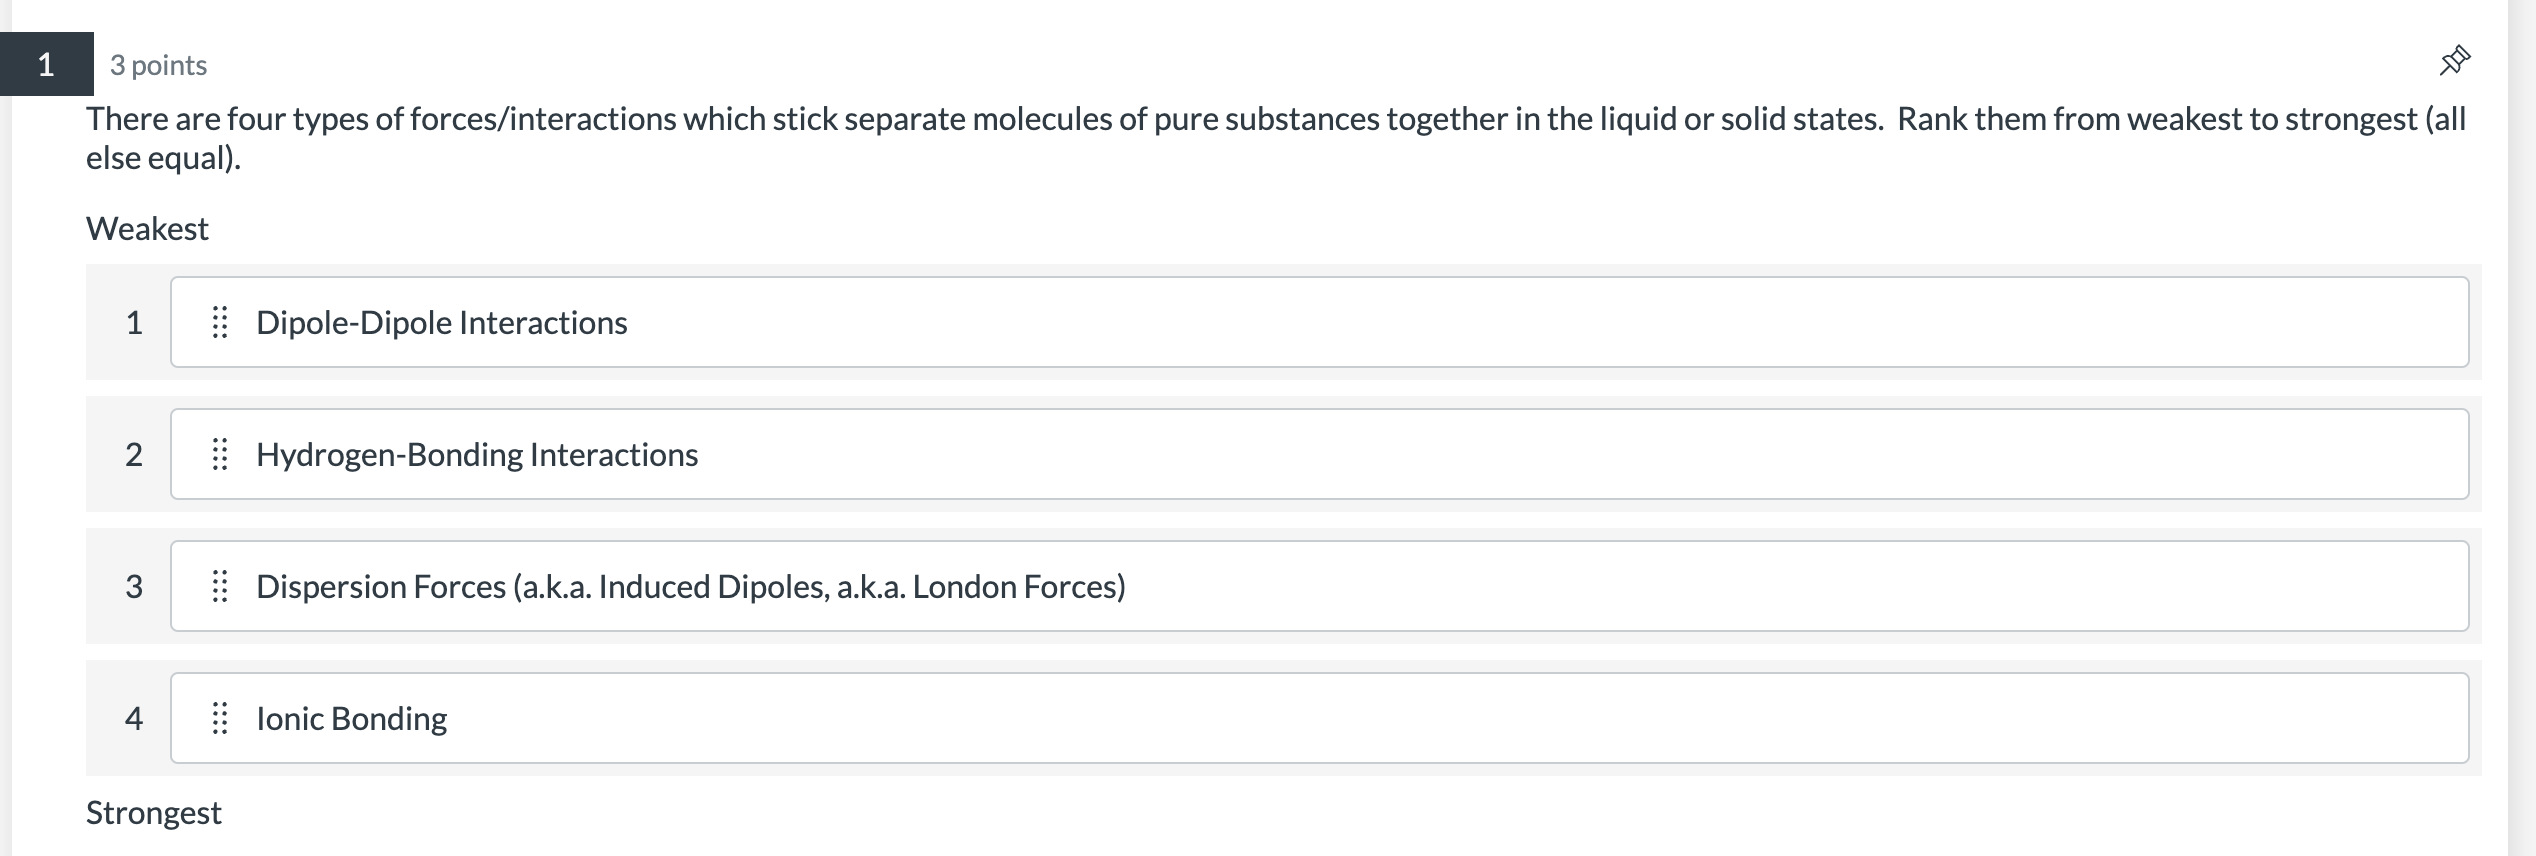The height and width of the screenshot is (856, 2536).
Task: Click position number 2 in the ranking list
Action: (135, 454)
